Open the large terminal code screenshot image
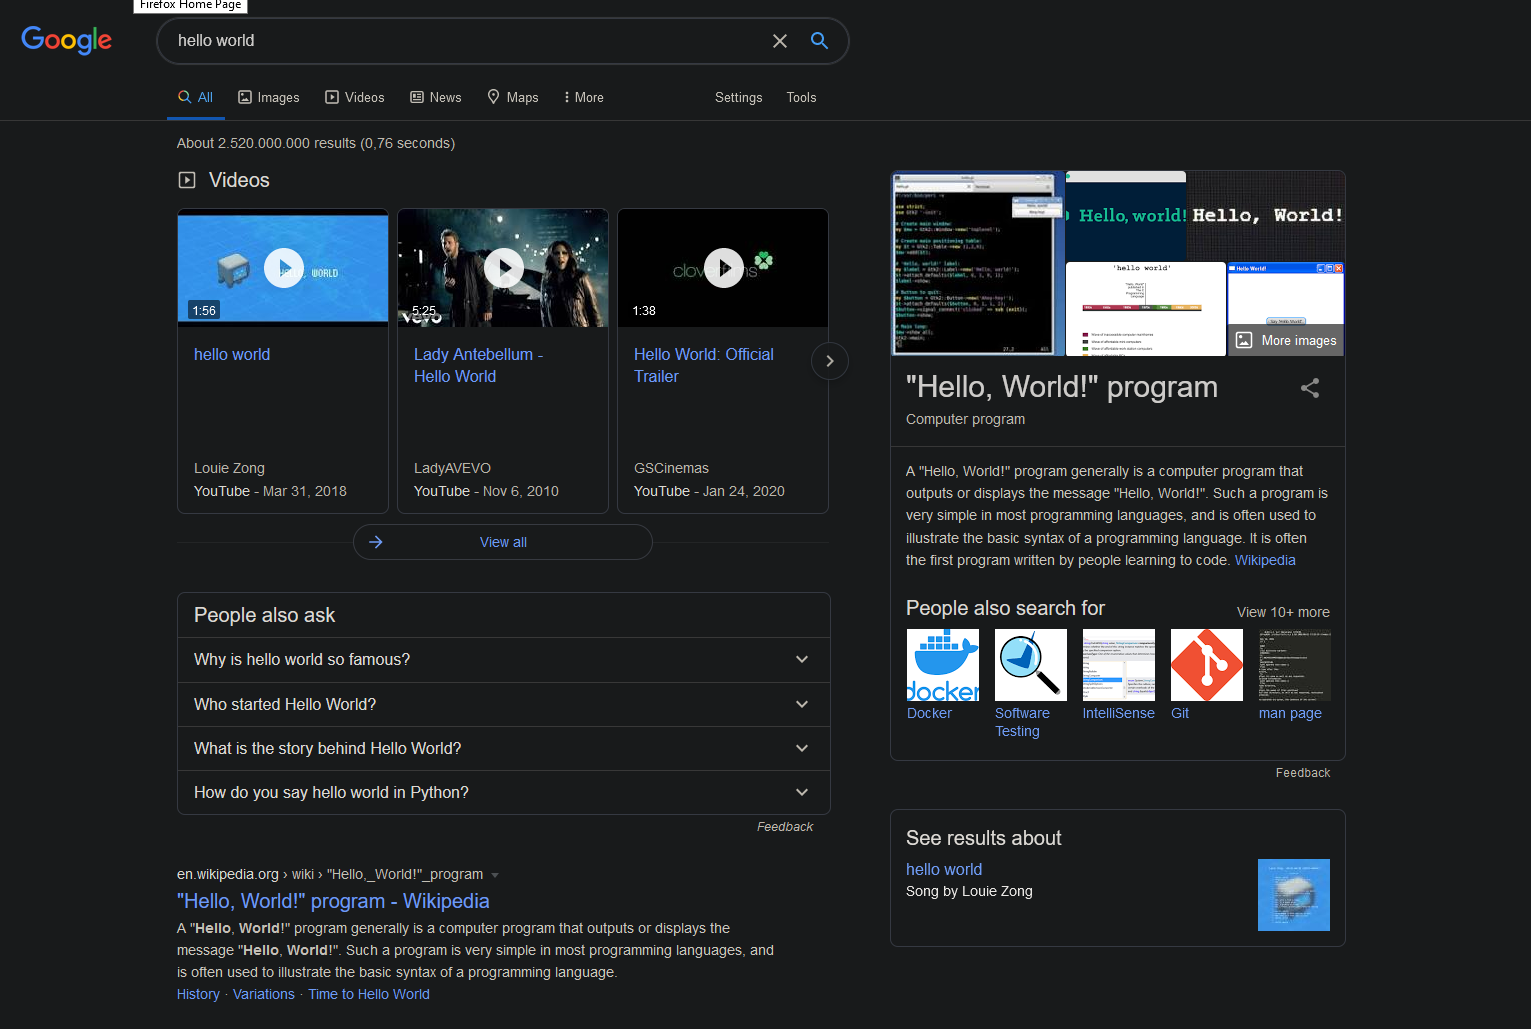 pos(978,263)
